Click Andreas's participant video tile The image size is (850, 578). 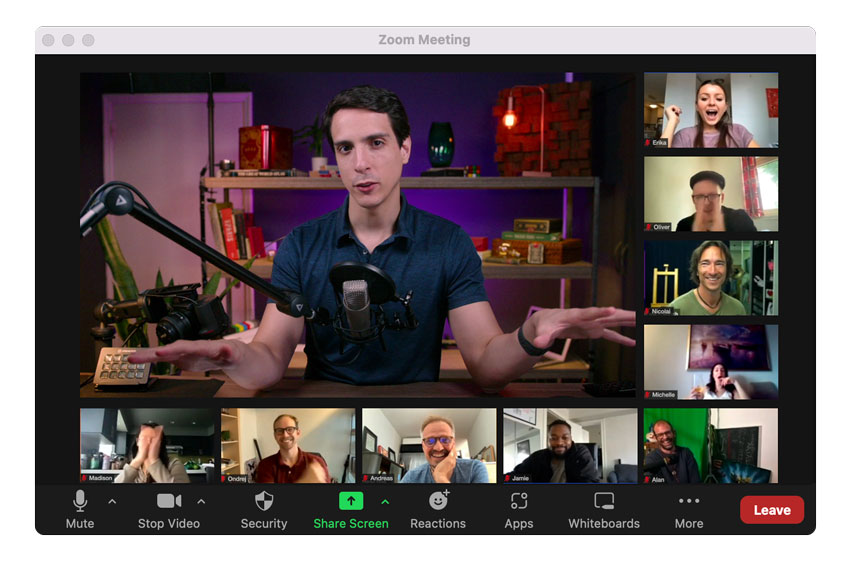[x=429, y=445]
